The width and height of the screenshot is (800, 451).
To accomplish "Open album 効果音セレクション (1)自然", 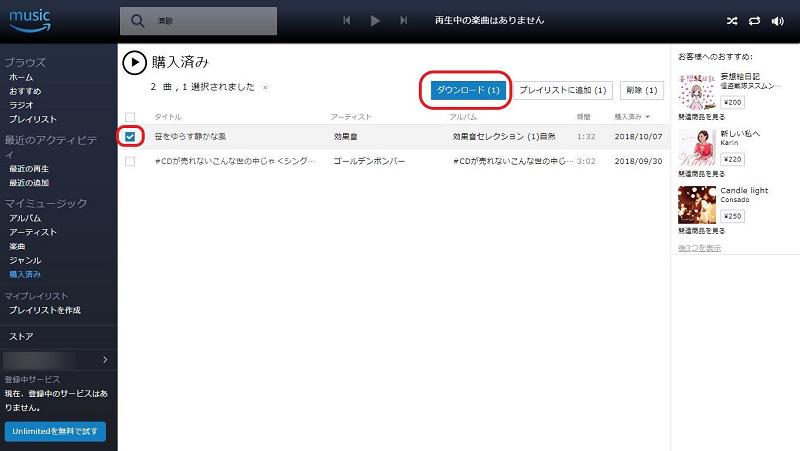I will (x=504, y=136).
